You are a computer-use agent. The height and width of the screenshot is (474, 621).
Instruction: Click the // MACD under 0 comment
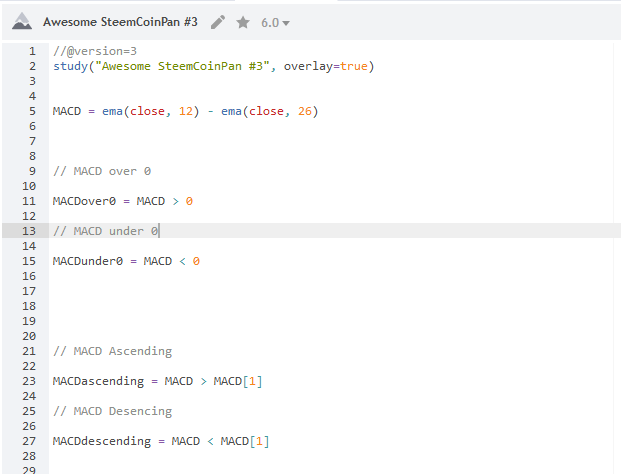106,231
